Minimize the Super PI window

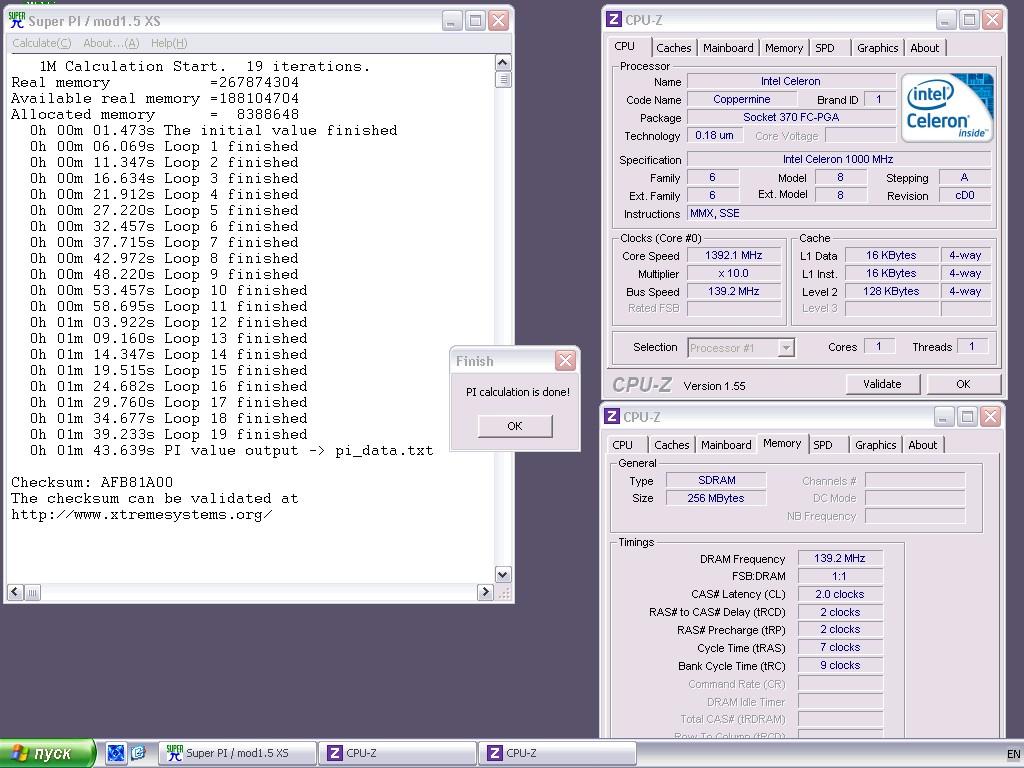click(452, 20)
